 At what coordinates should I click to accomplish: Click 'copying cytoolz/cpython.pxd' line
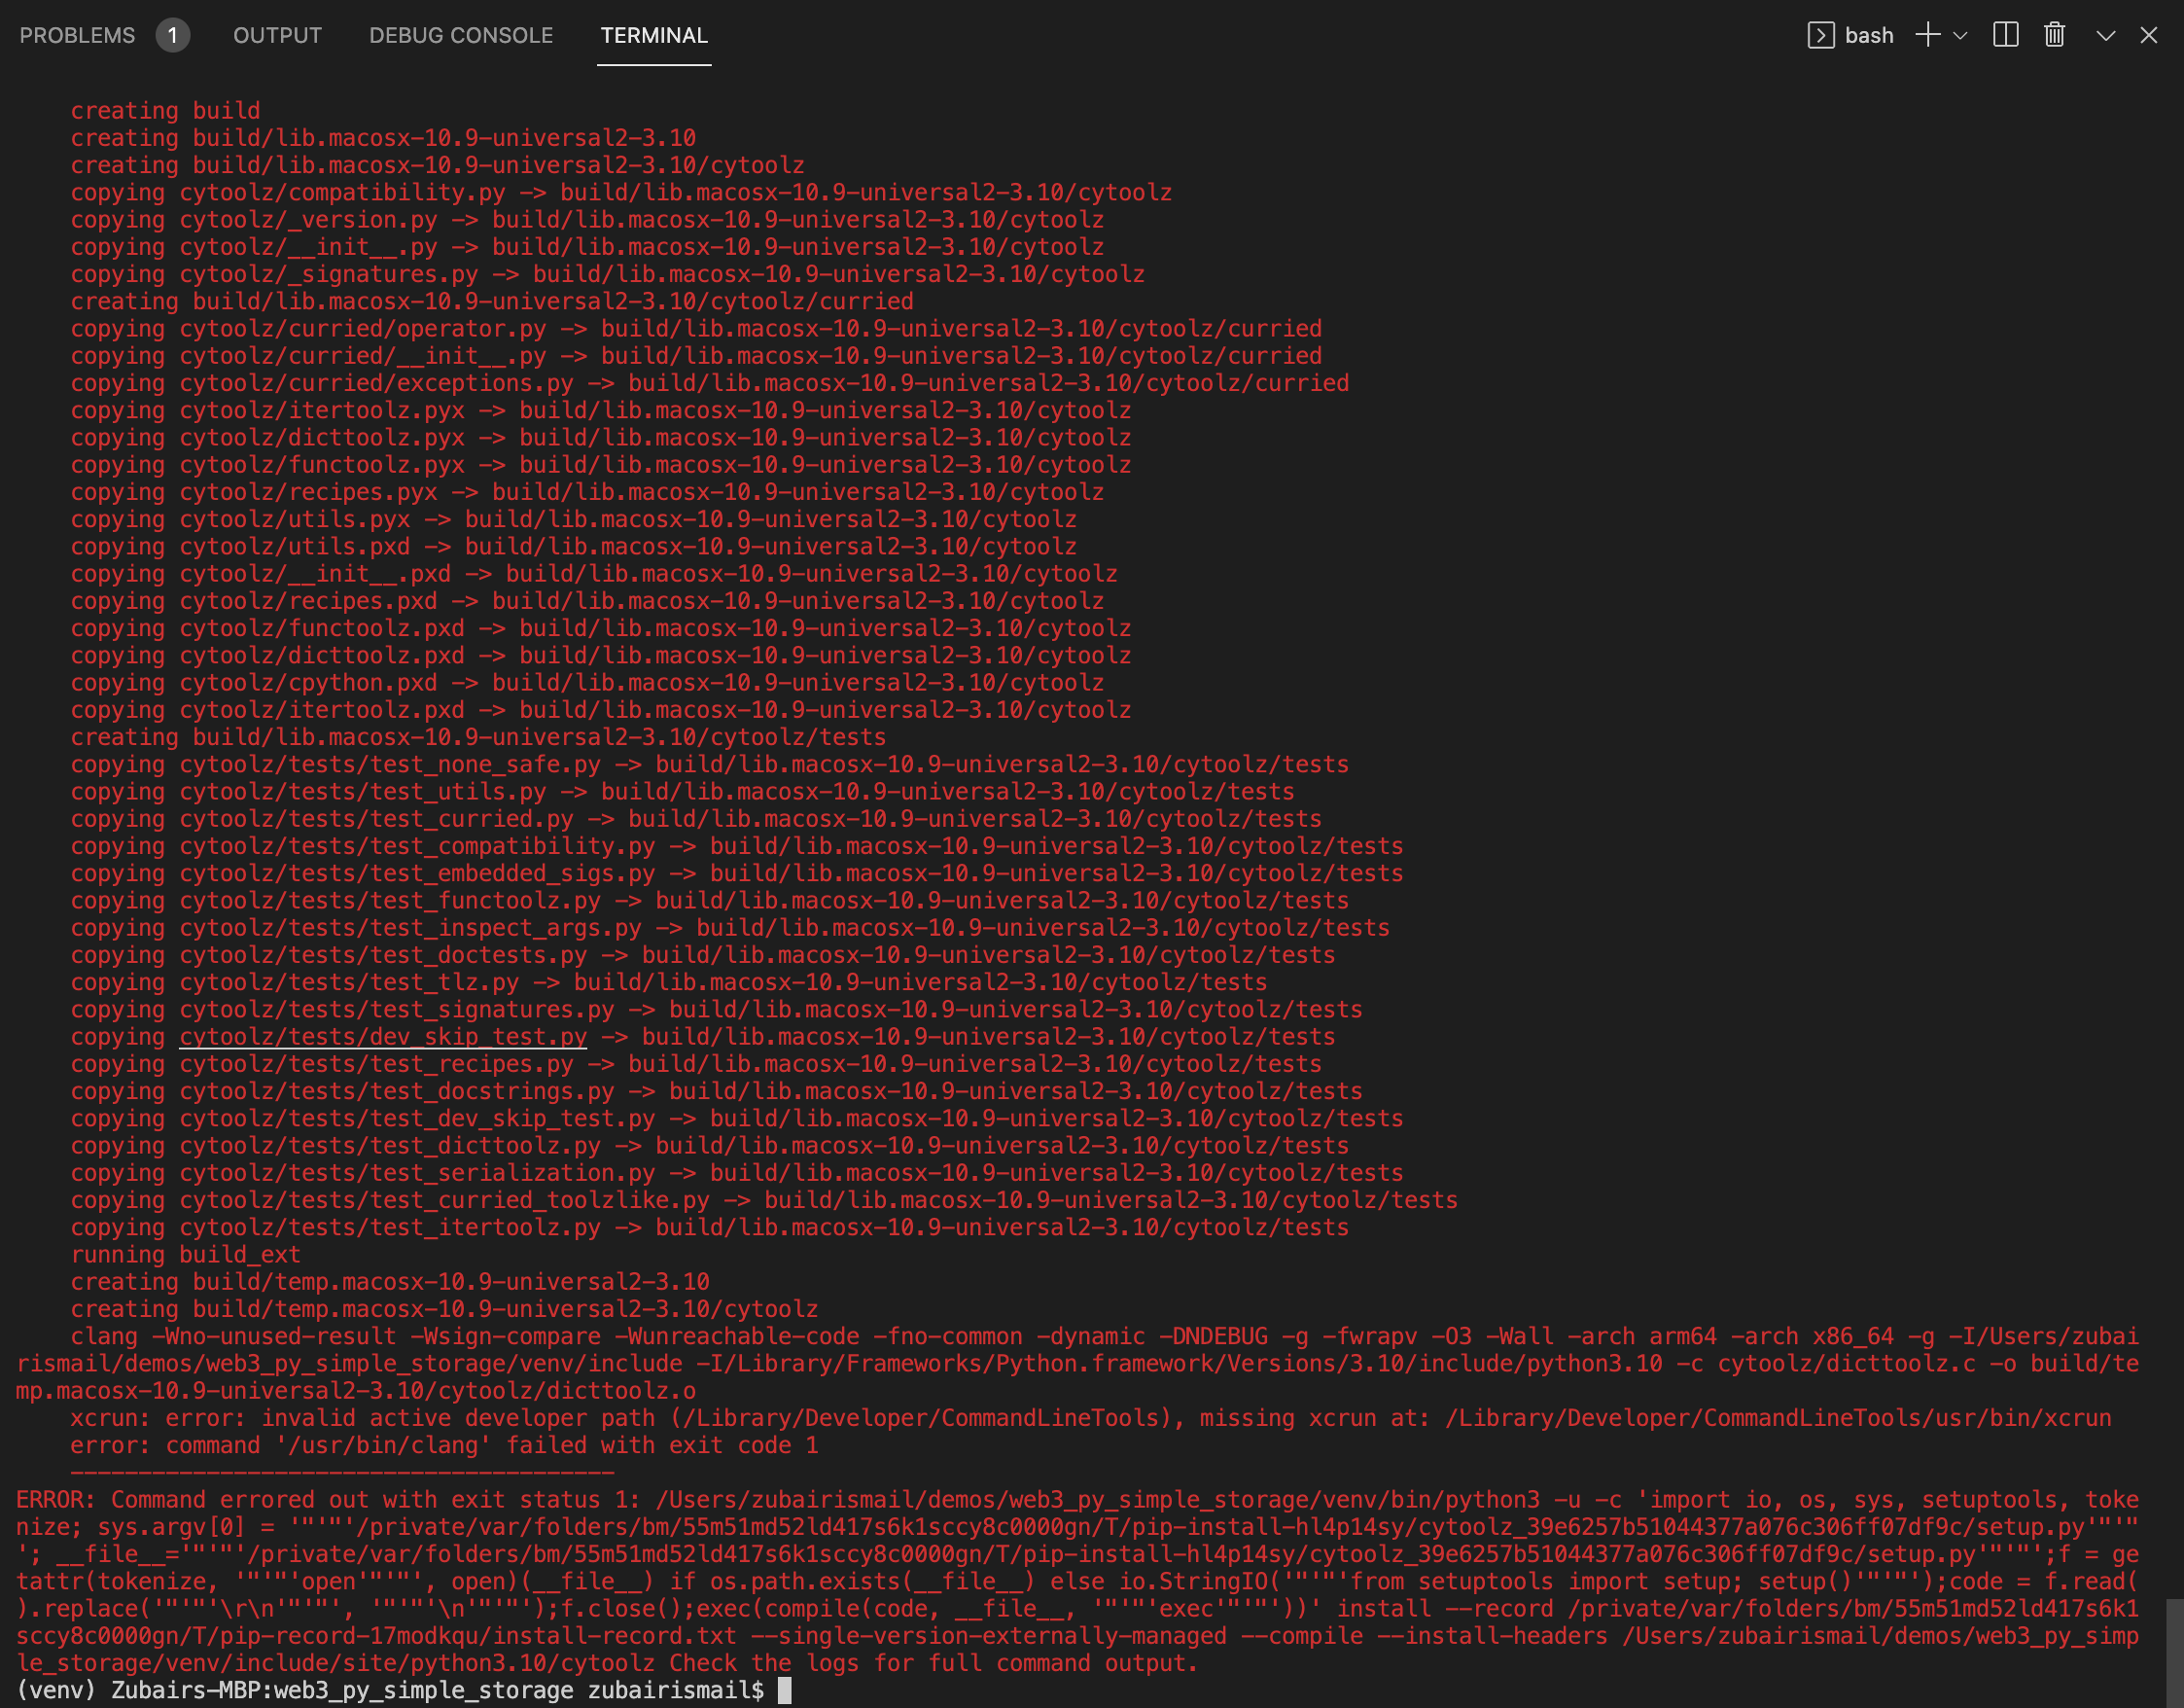point(587,682)
